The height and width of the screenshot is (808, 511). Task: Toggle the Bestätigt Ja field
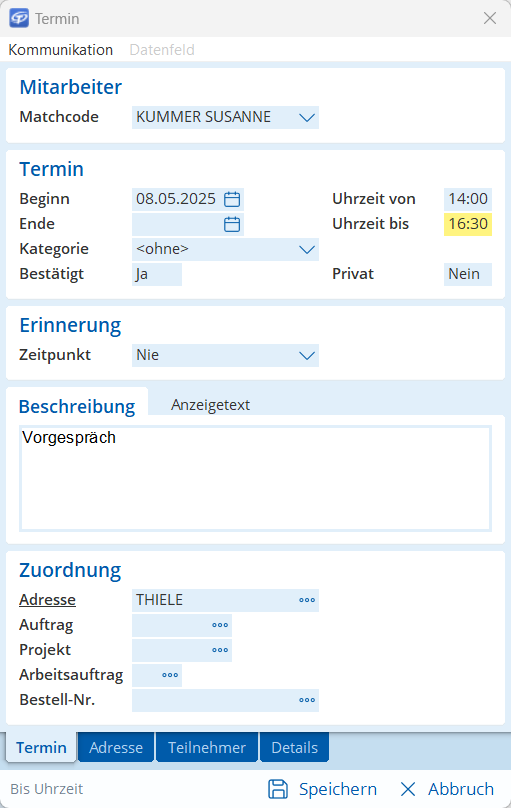[157, 274]
